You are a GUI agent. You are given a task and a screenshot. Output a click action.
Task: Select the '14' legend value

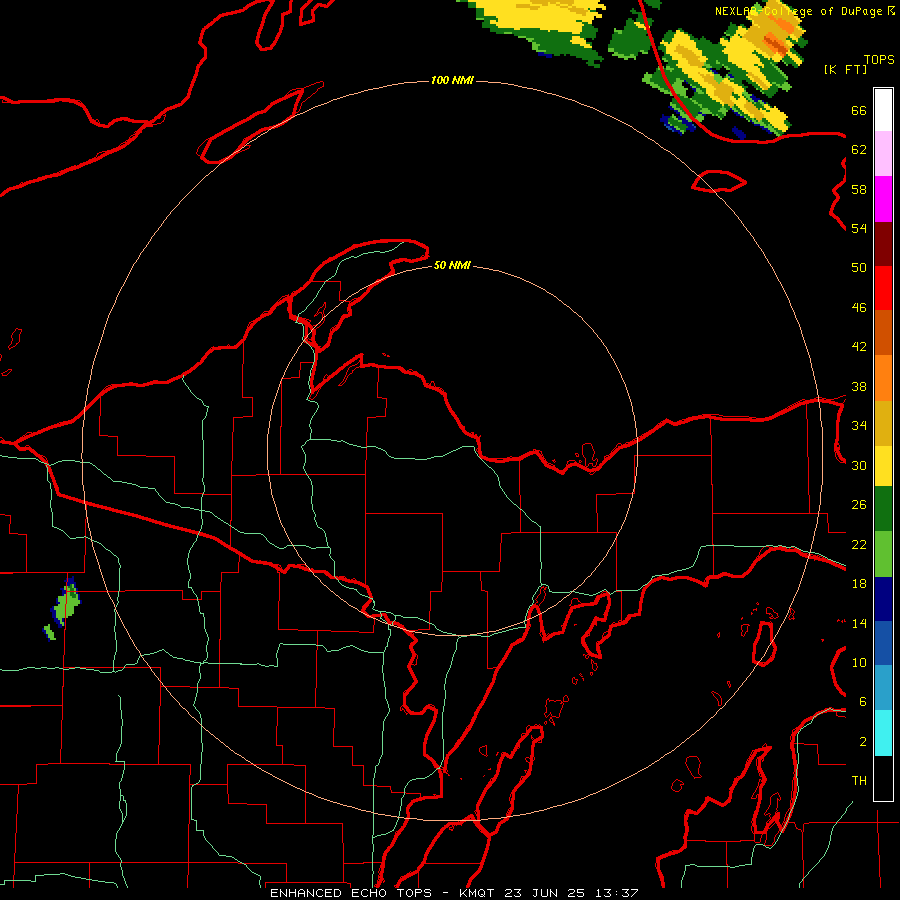859,623
